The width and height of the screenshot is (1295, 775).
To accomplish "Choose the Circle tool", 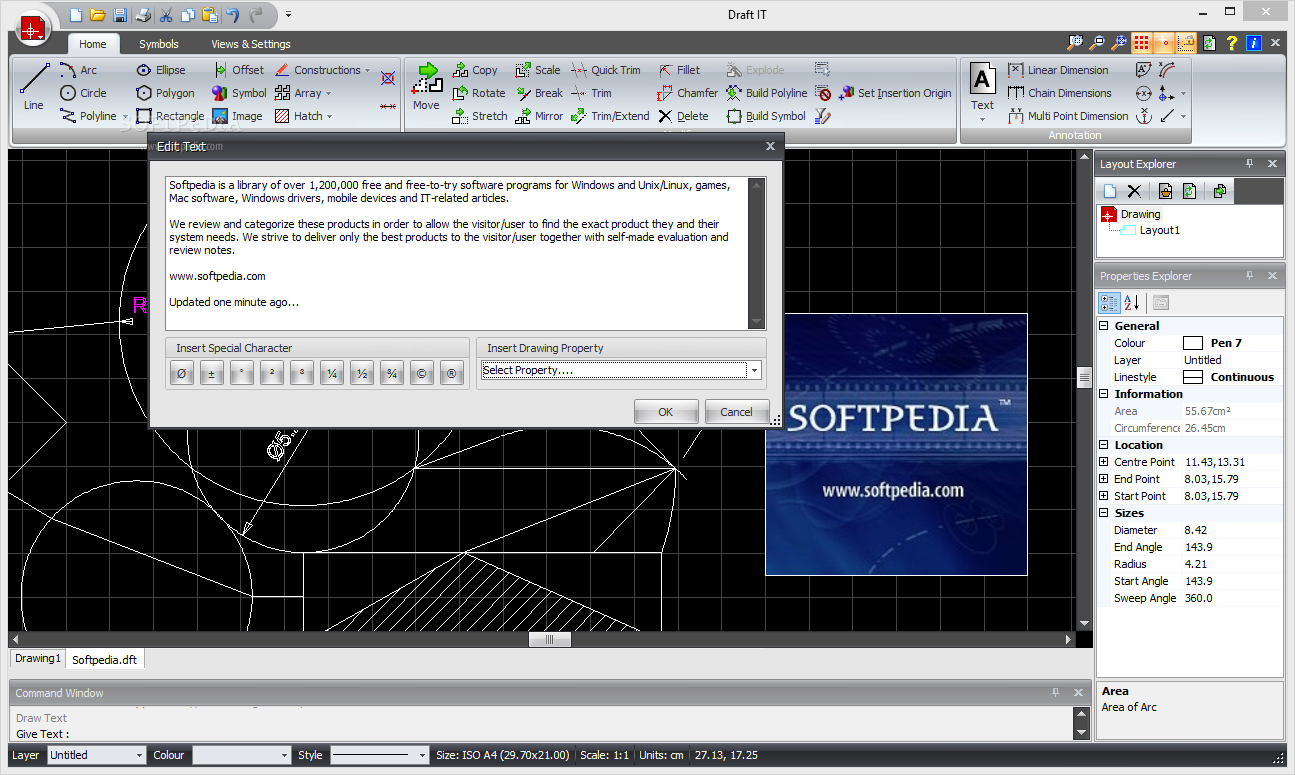I will (83, 93).
